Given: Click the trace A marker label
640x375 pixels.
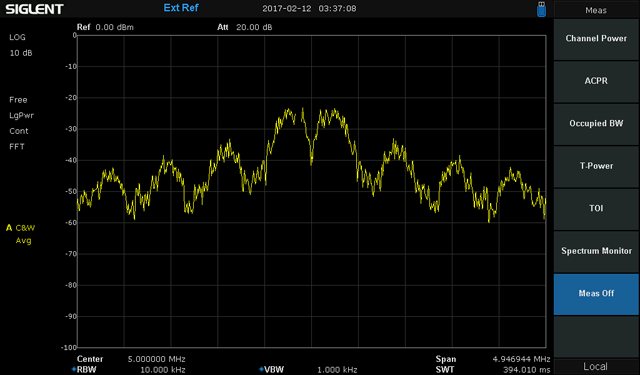Looking at the screenshot, I should 9,228.
